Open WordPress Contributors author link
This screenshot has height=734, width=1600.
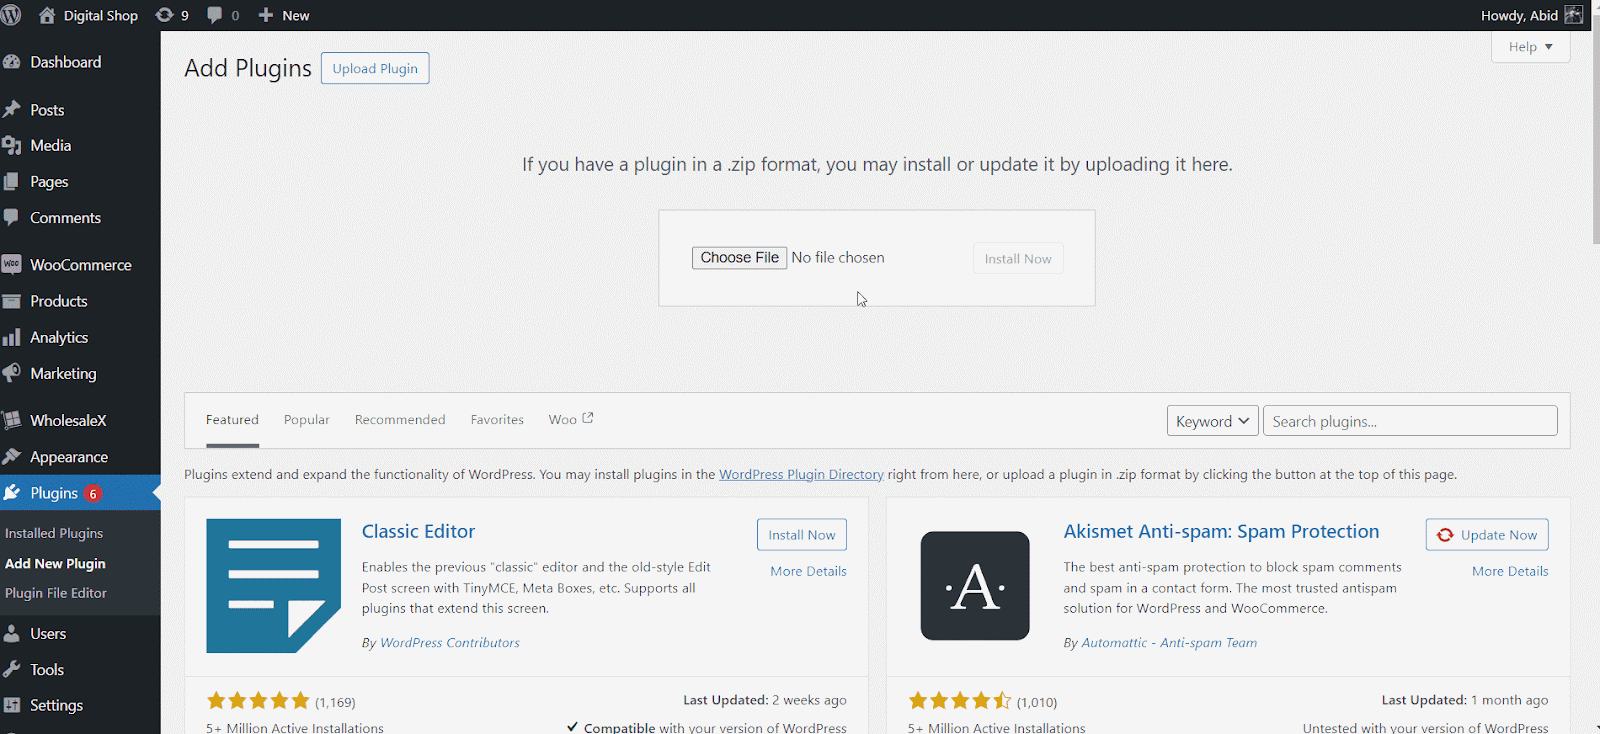[x=450, y=643]
